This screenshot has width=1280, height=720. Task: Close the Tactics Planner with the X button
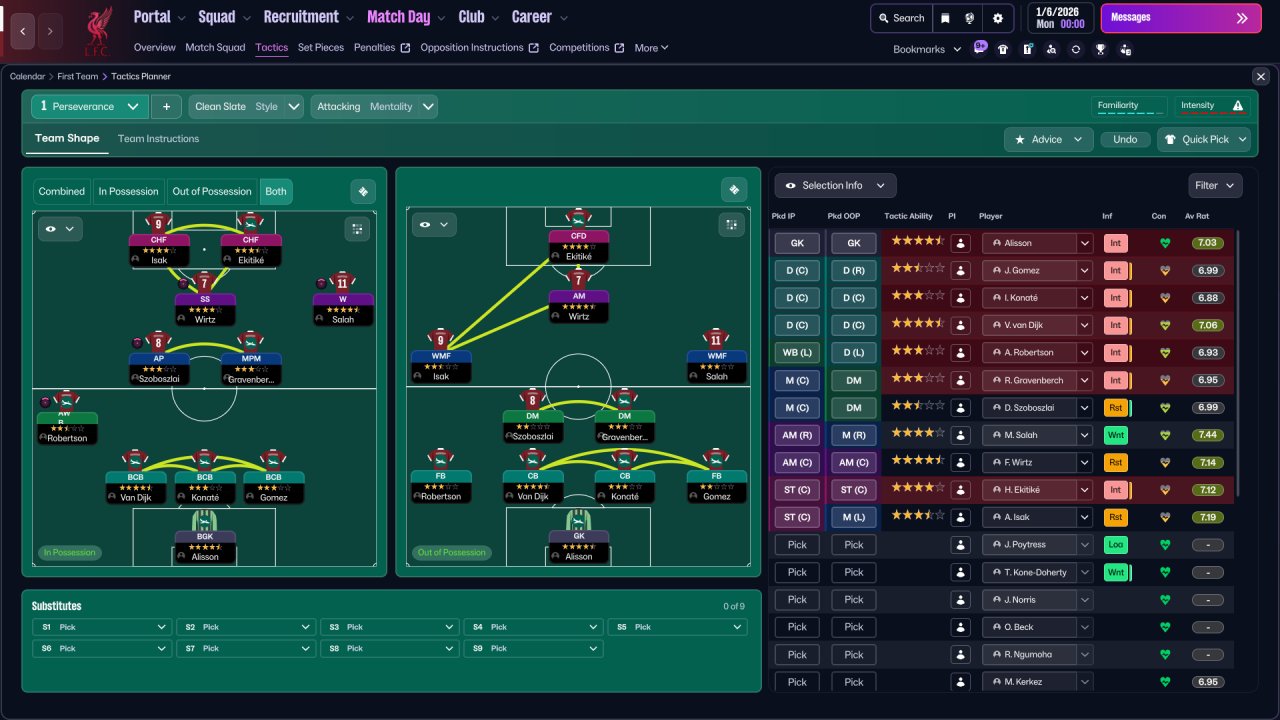point(1260,77)
